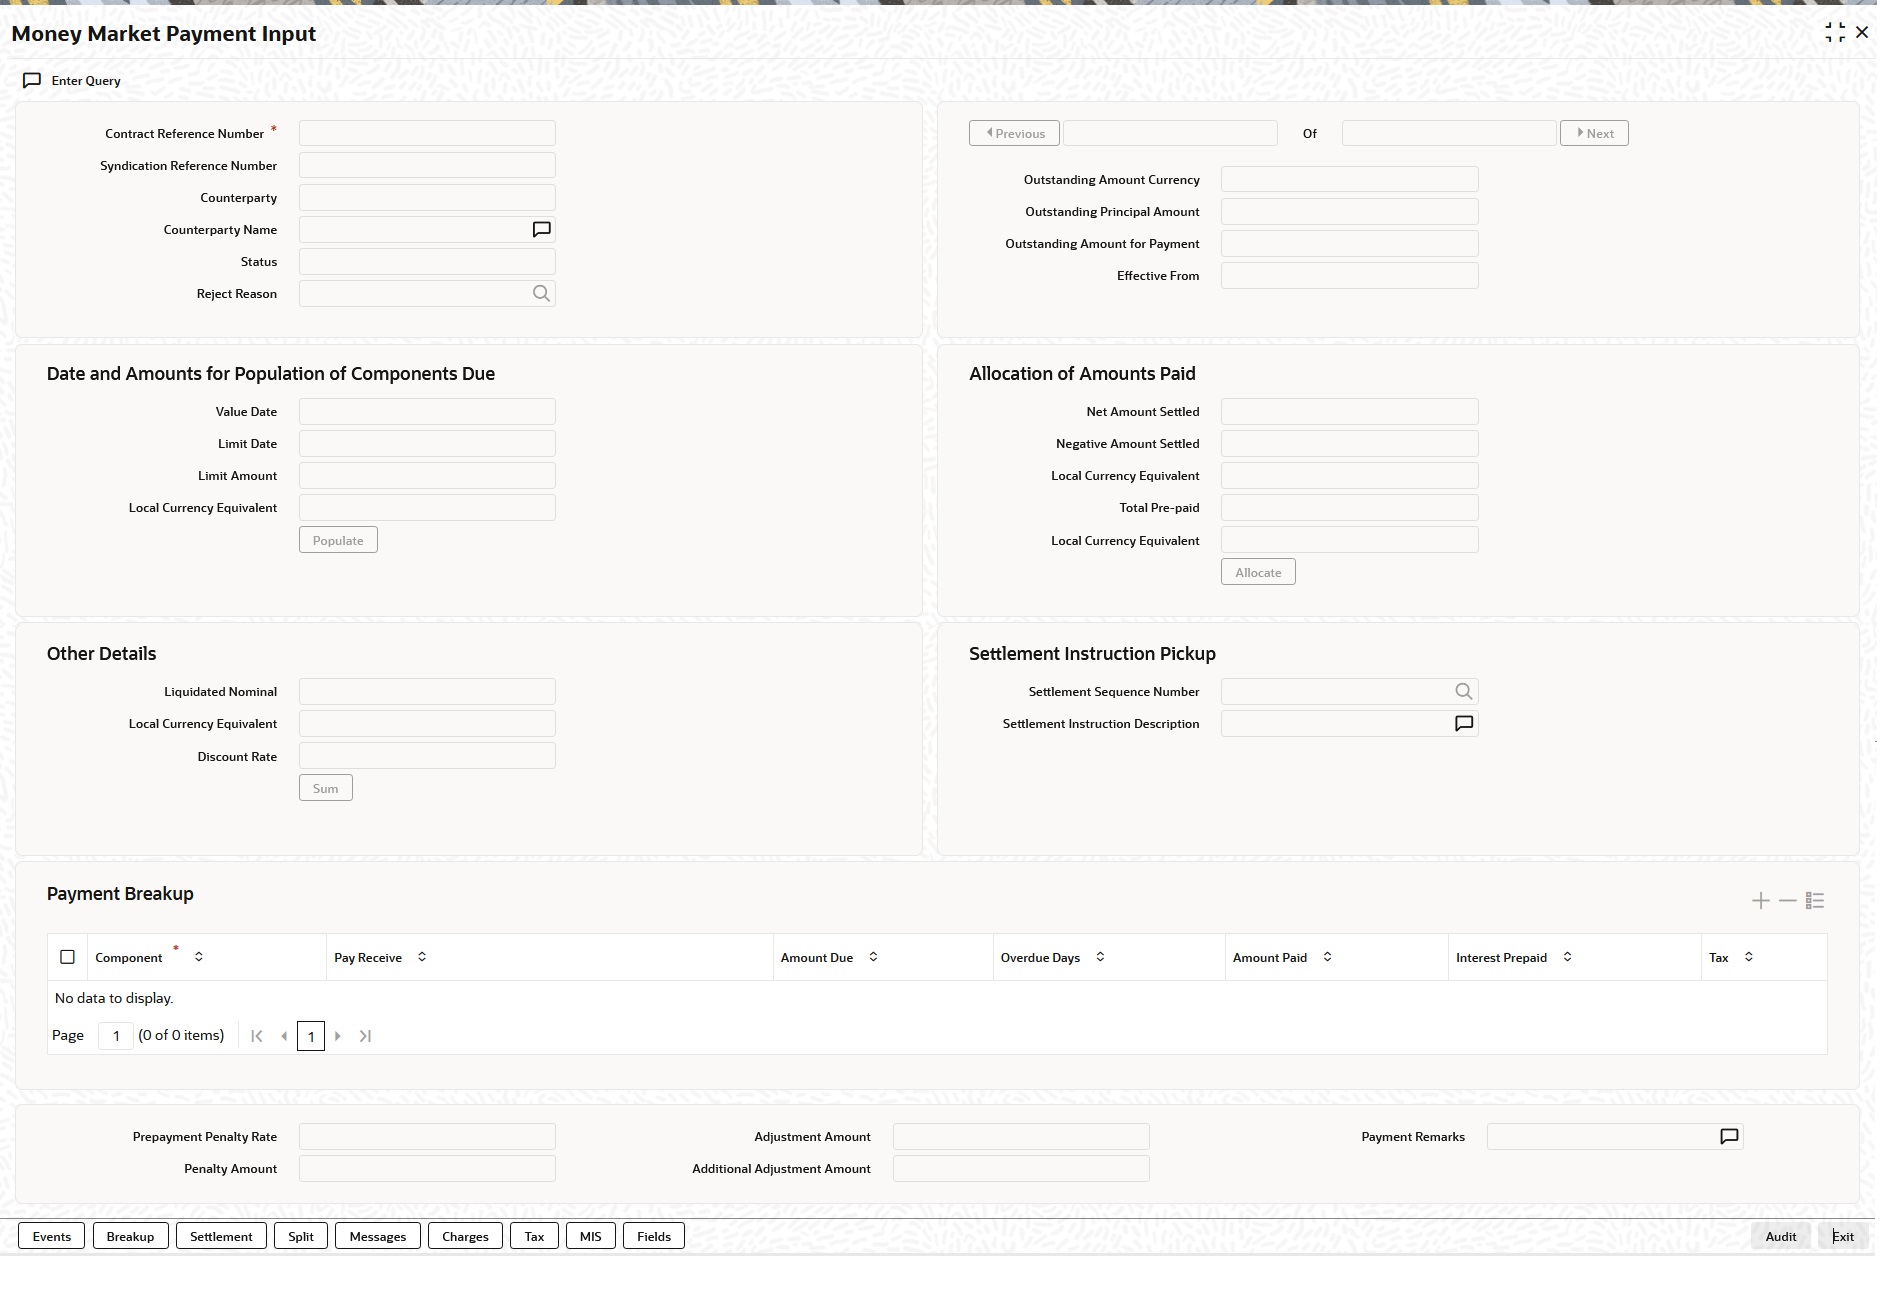Focus the Total Pre-paid field
The width and height of the screenshot is (1880, 1308).
1350,508
